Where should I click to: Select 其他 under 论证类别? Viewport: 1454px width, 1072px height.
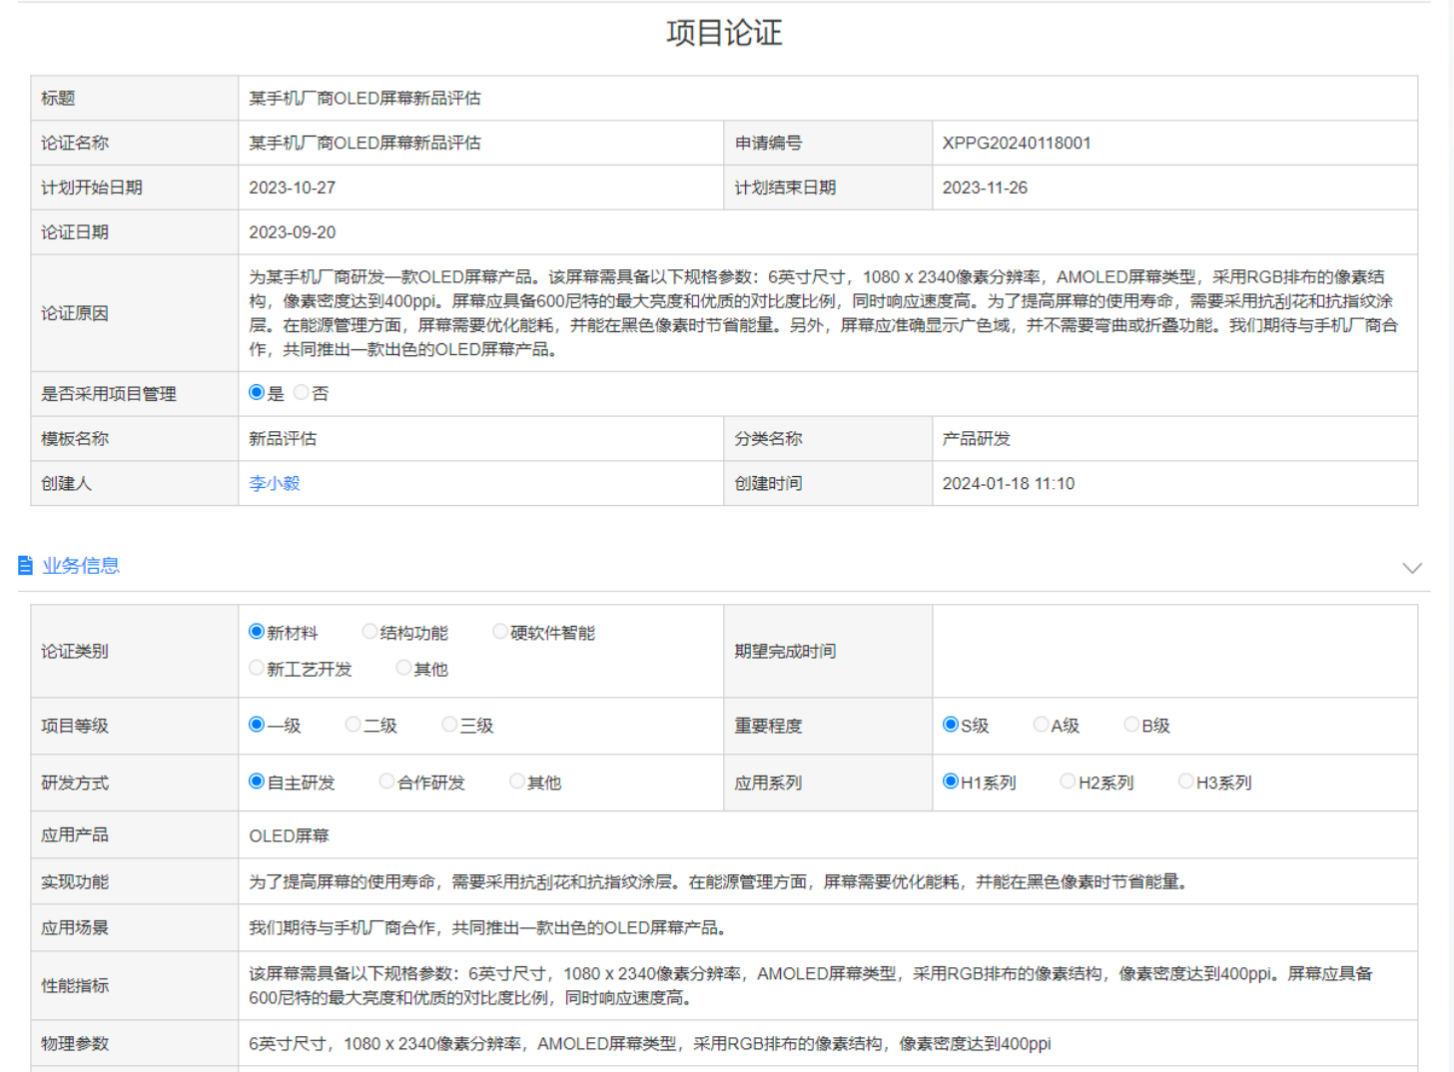click(404, 668)
